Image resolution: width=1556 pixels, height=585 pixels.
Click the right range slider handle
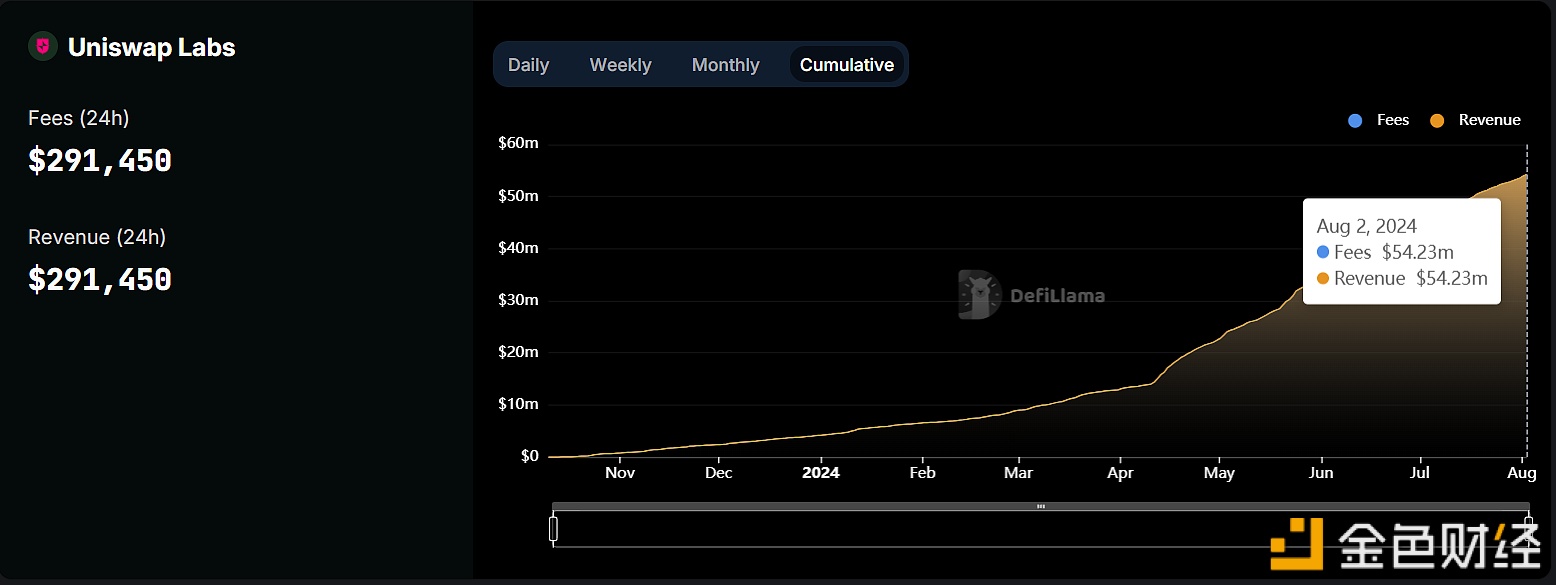(1529, 528)
